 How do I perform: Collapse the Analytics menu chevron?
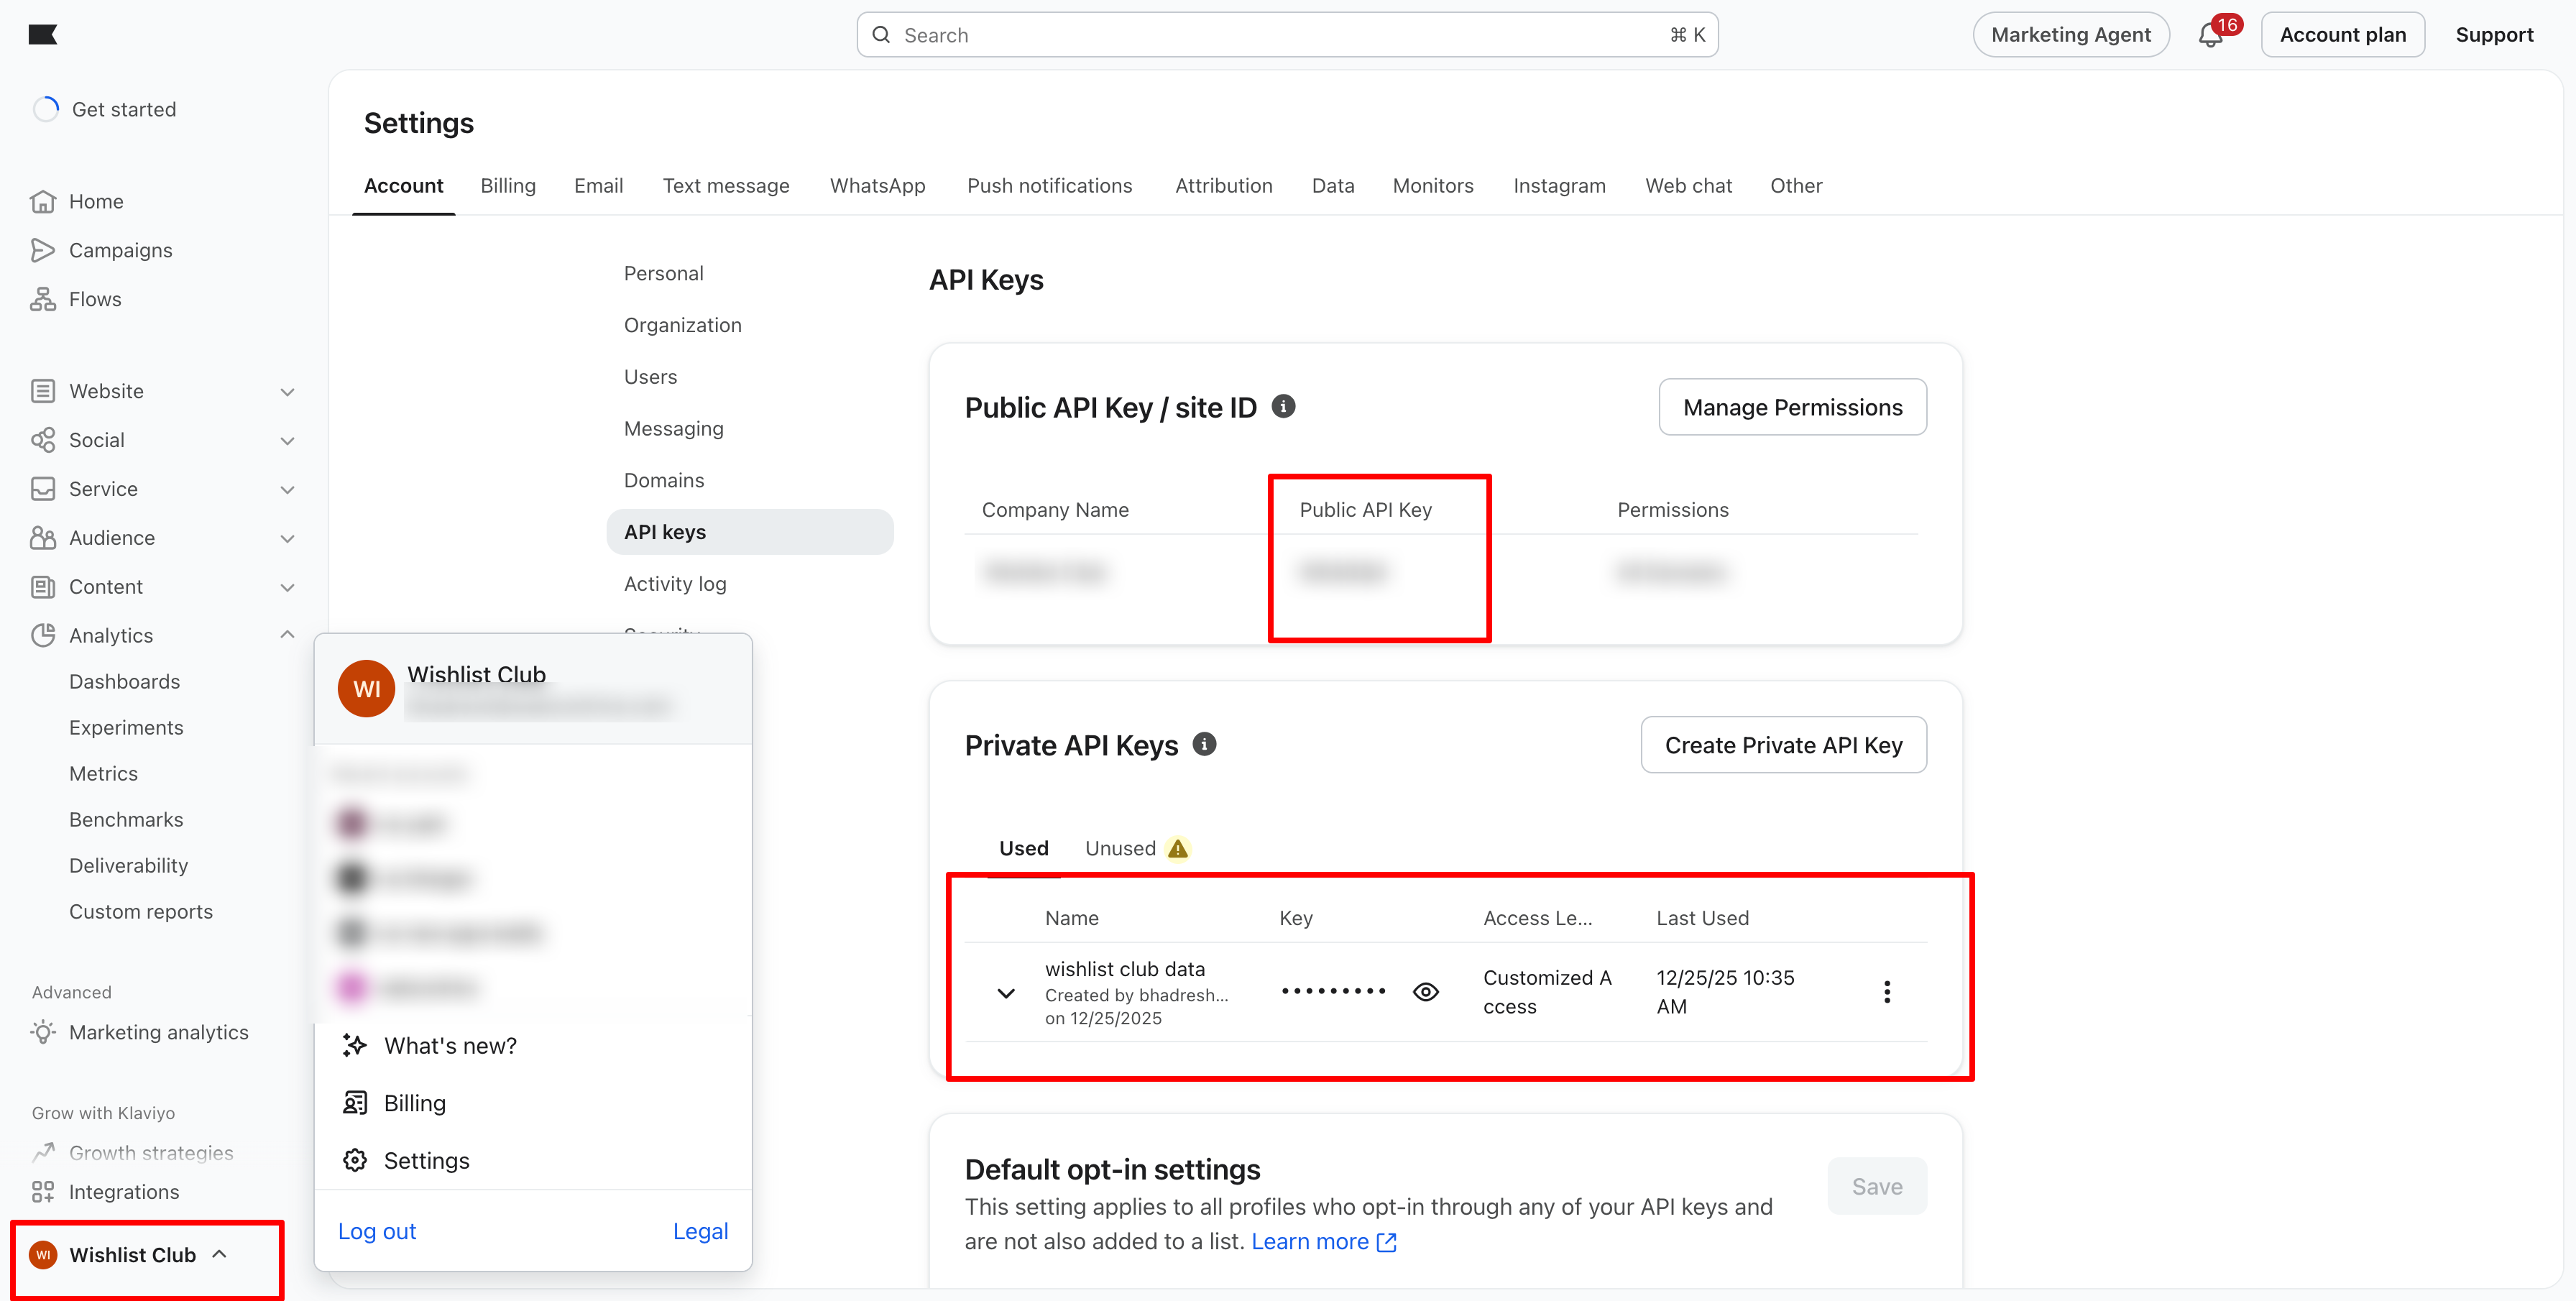288,635
